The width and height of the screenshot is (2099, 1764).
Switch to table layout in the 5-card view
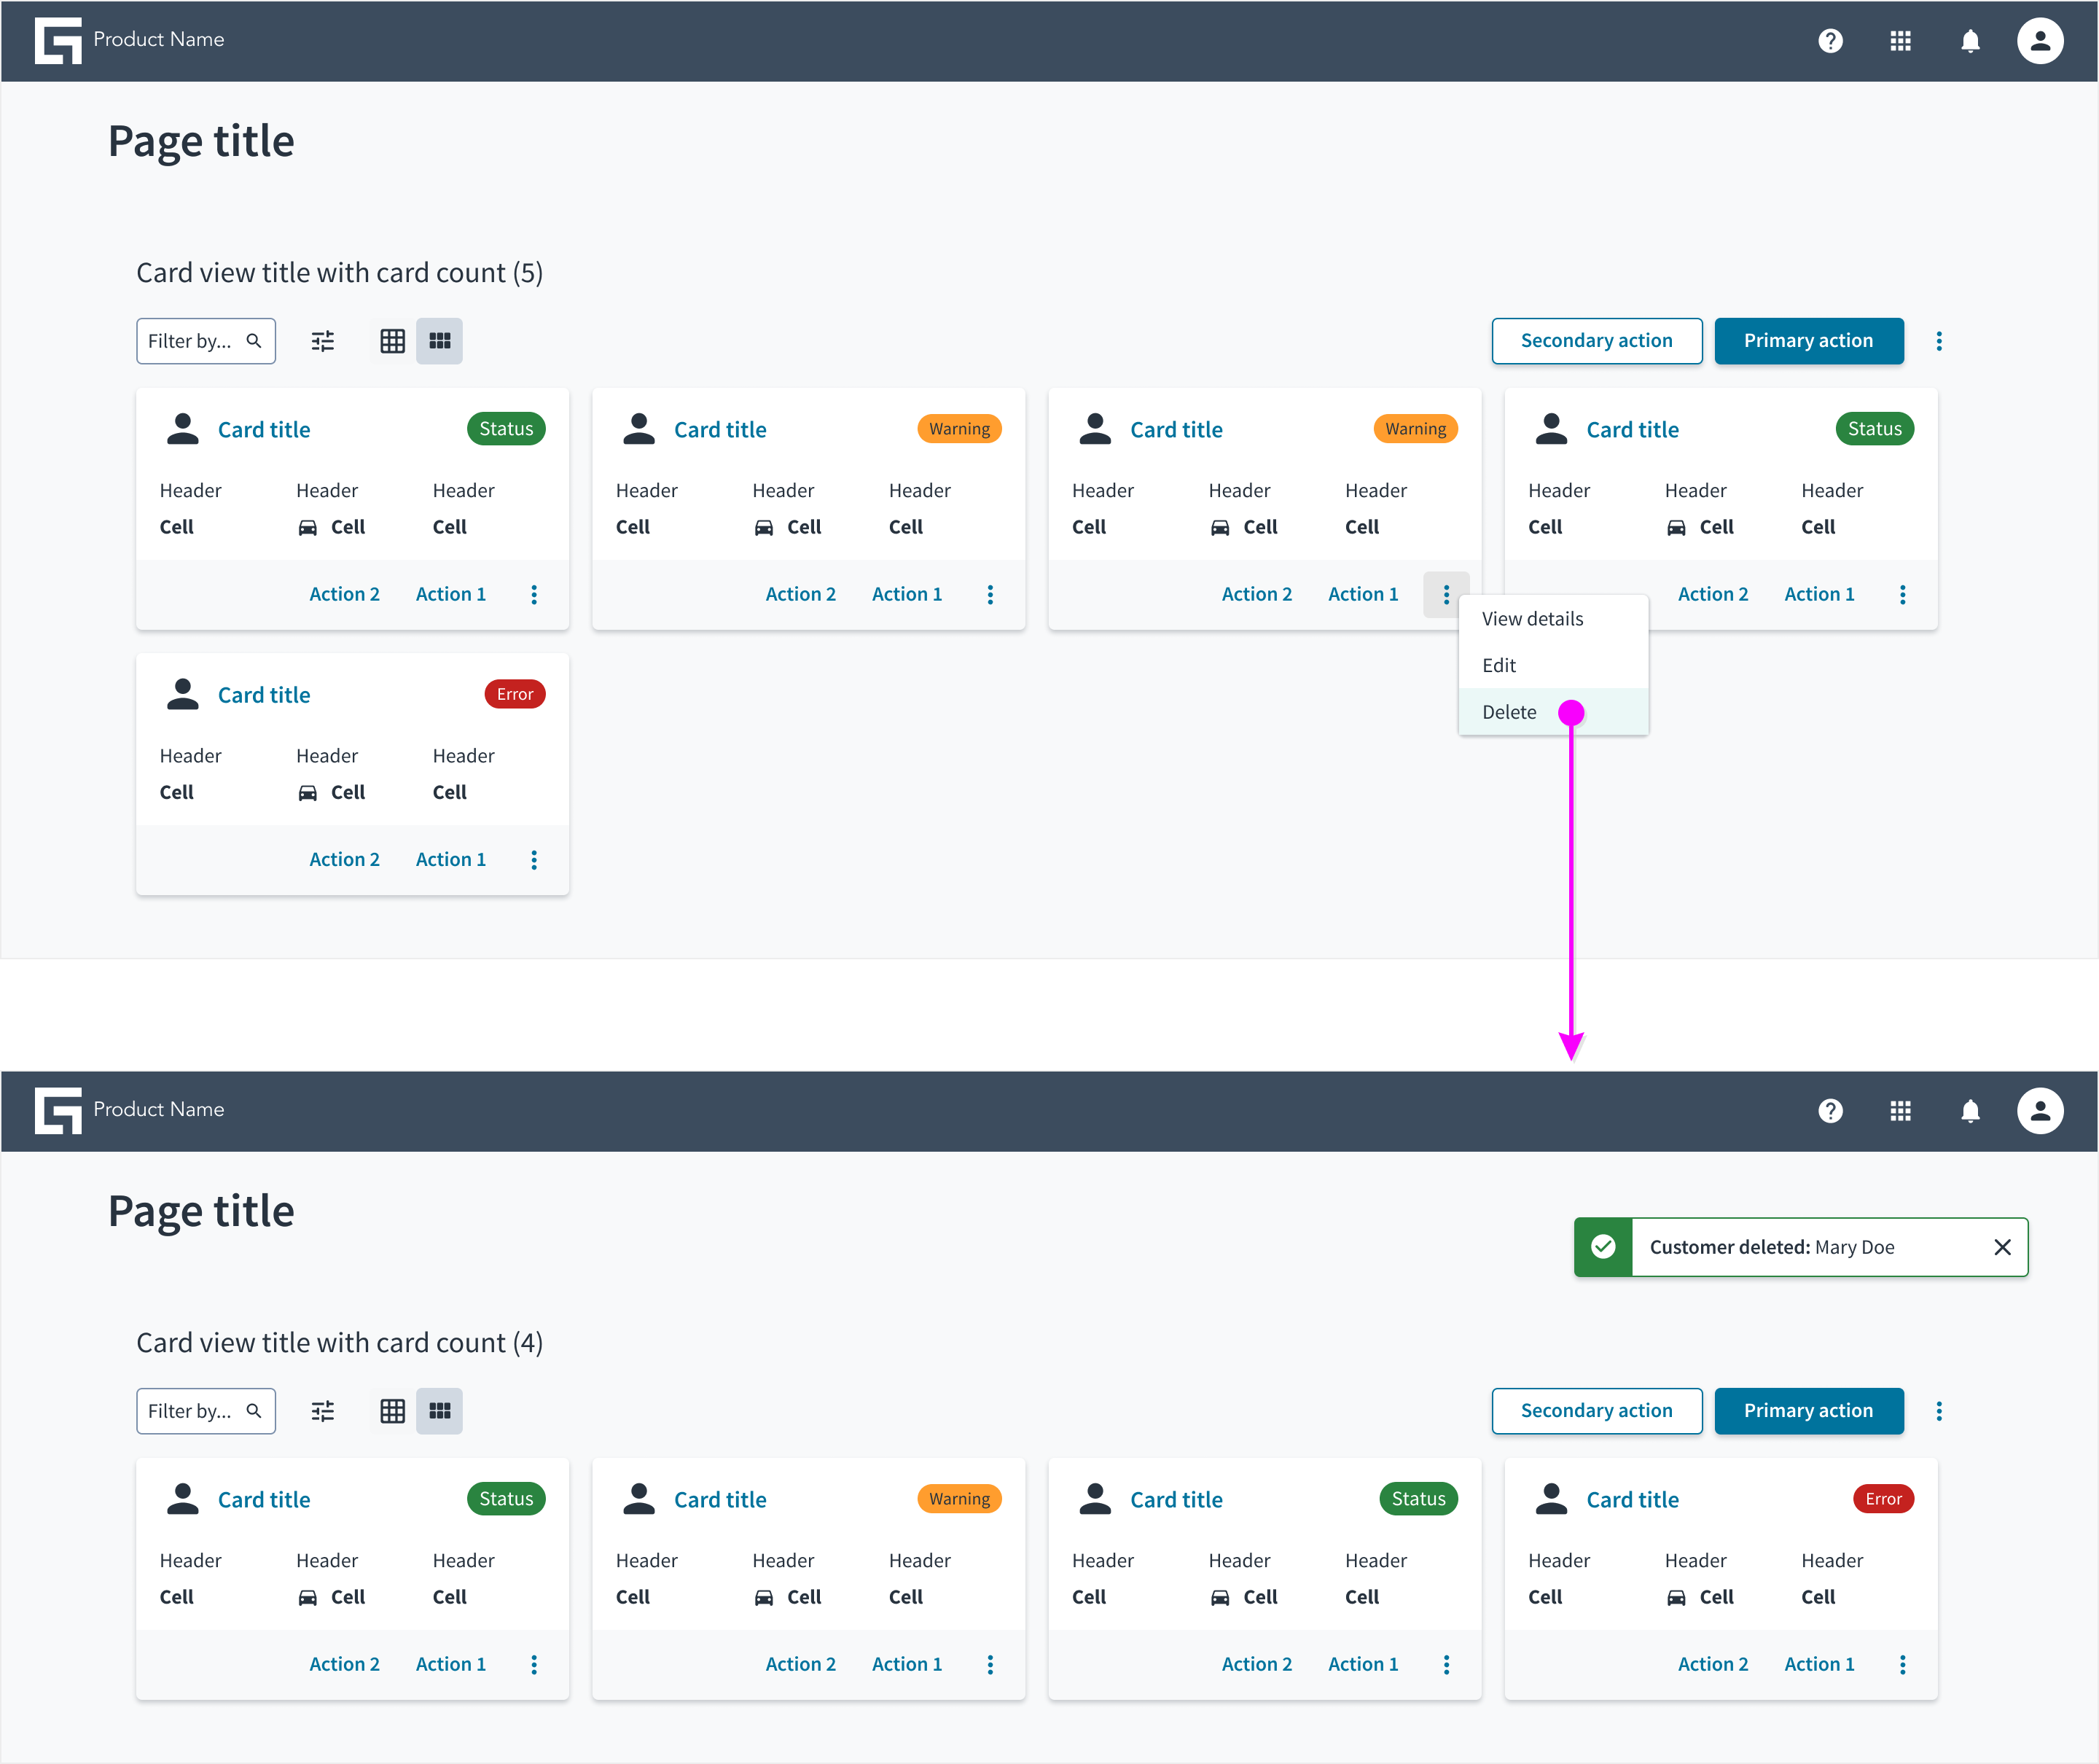[393, 341]
